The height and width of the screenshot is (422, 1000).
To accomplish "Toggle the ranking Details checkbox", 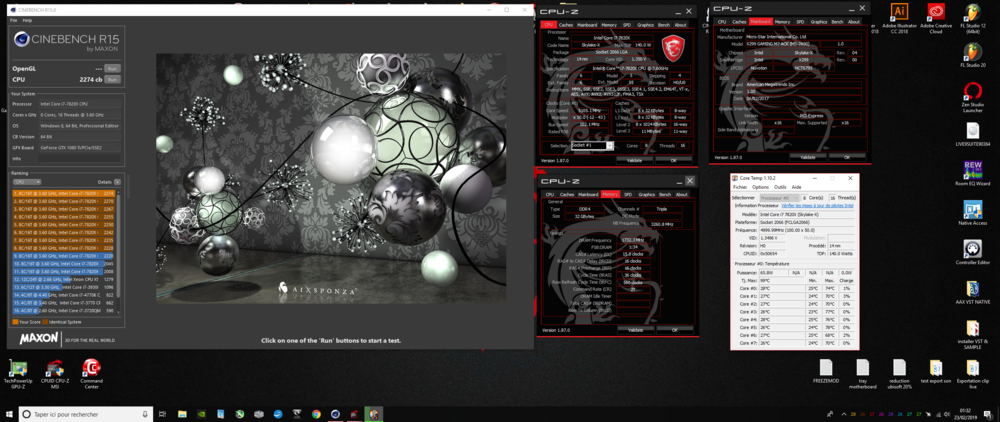I will pyautogui.click(x=117, y=182).
